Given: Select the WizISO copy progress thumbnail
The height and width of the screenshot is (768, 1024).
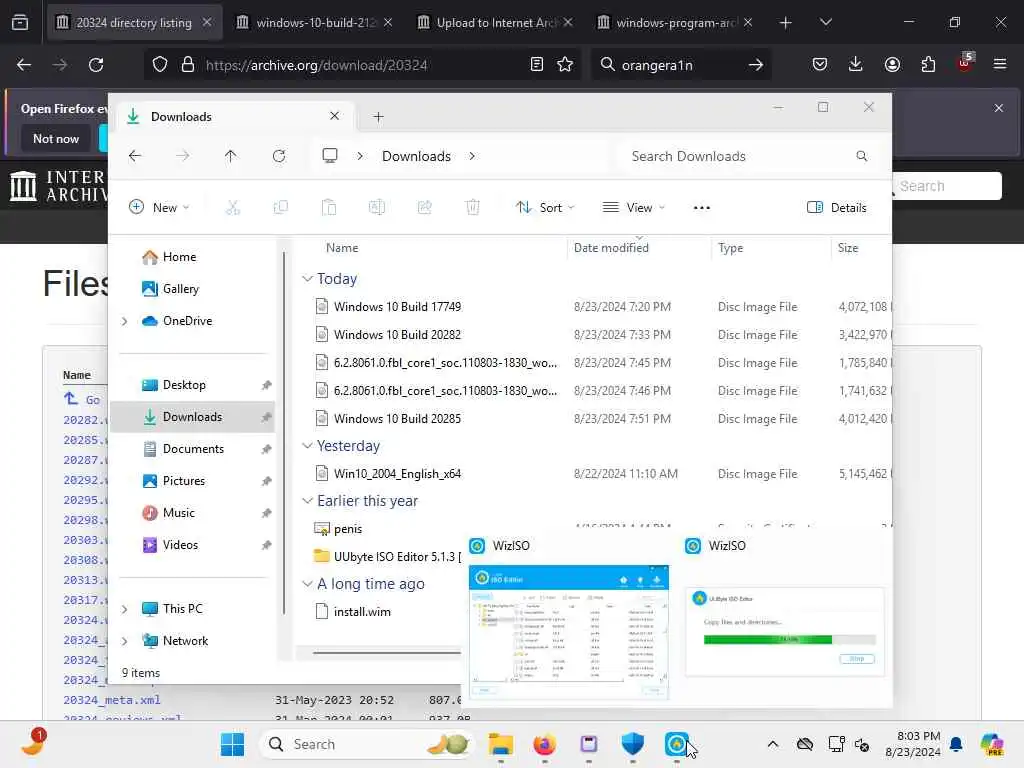Looking at the screenshot, I should click(x=784, y=632).
